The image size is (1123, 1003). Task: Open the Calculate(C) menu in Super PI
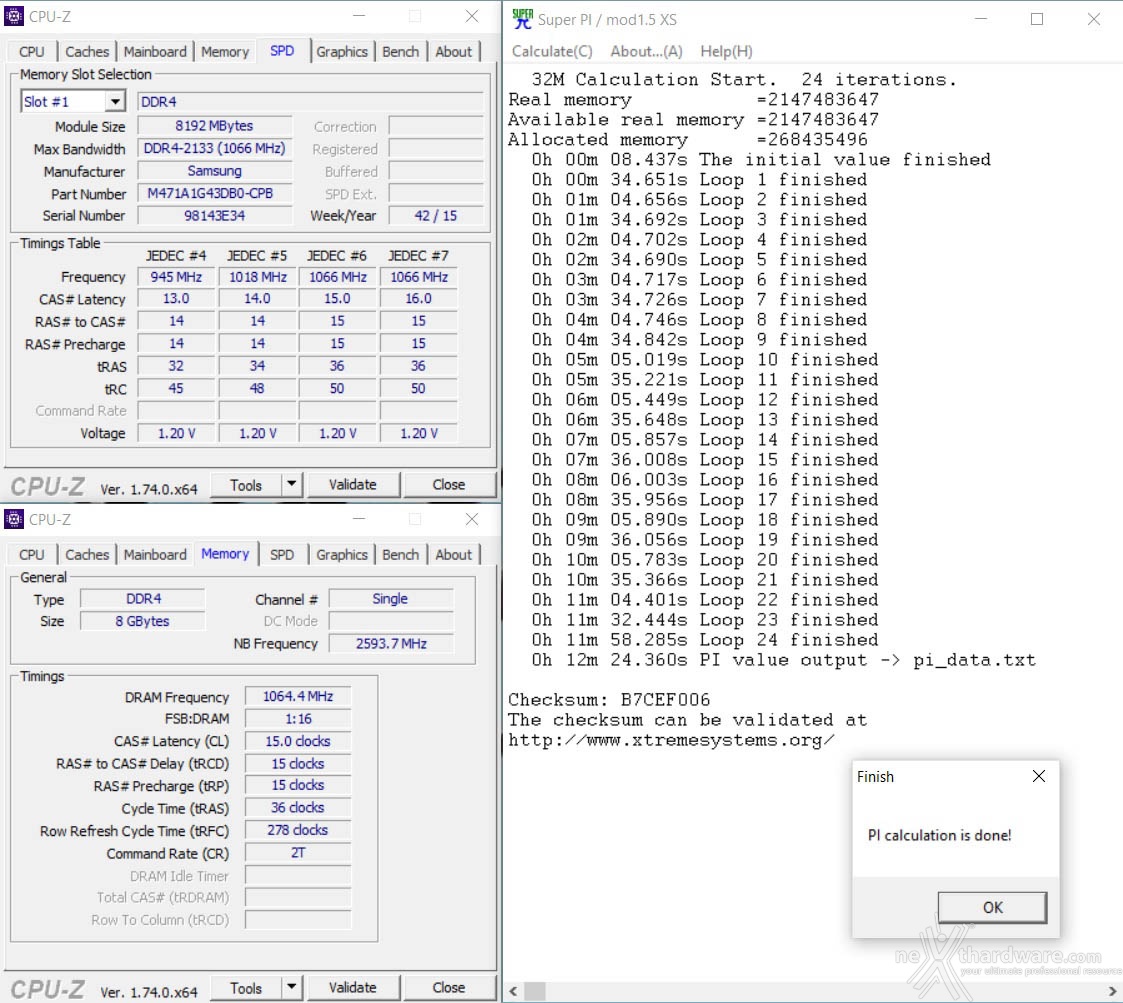tap(552, 52)
